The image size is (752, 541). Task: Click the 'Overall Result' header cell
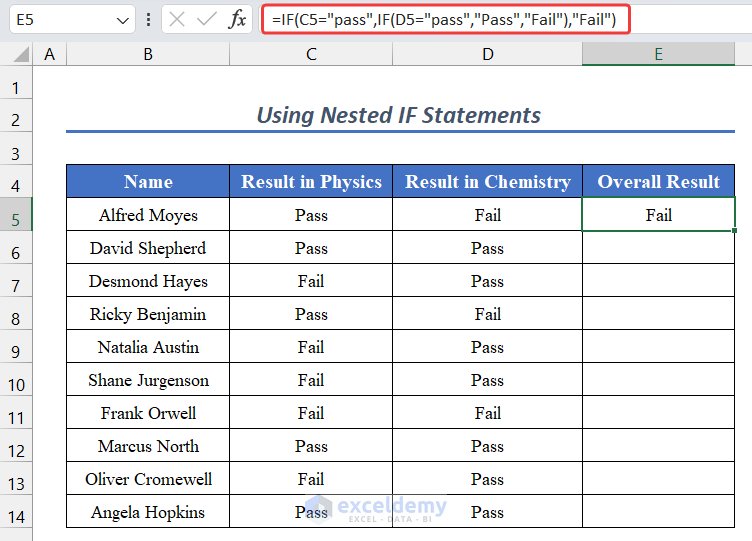(x=658, y=181)
